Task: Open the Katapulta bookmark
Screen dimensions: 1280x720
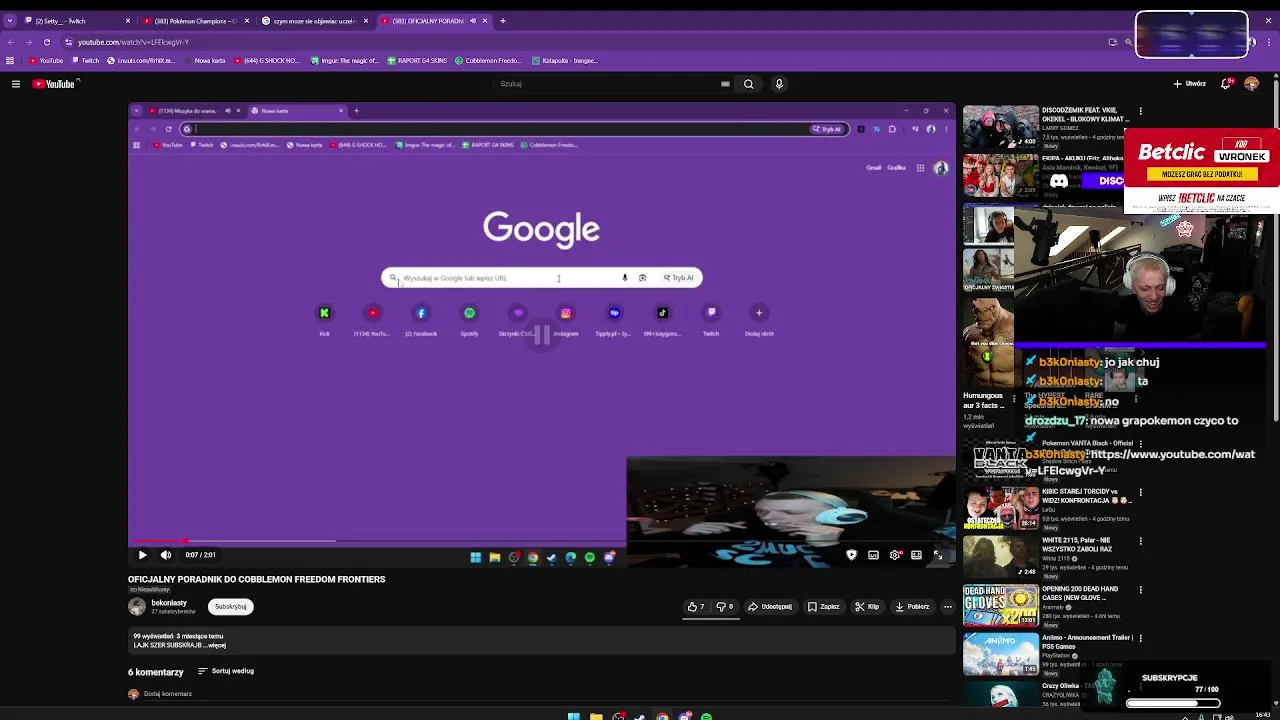Action: [x=564, y=61]
